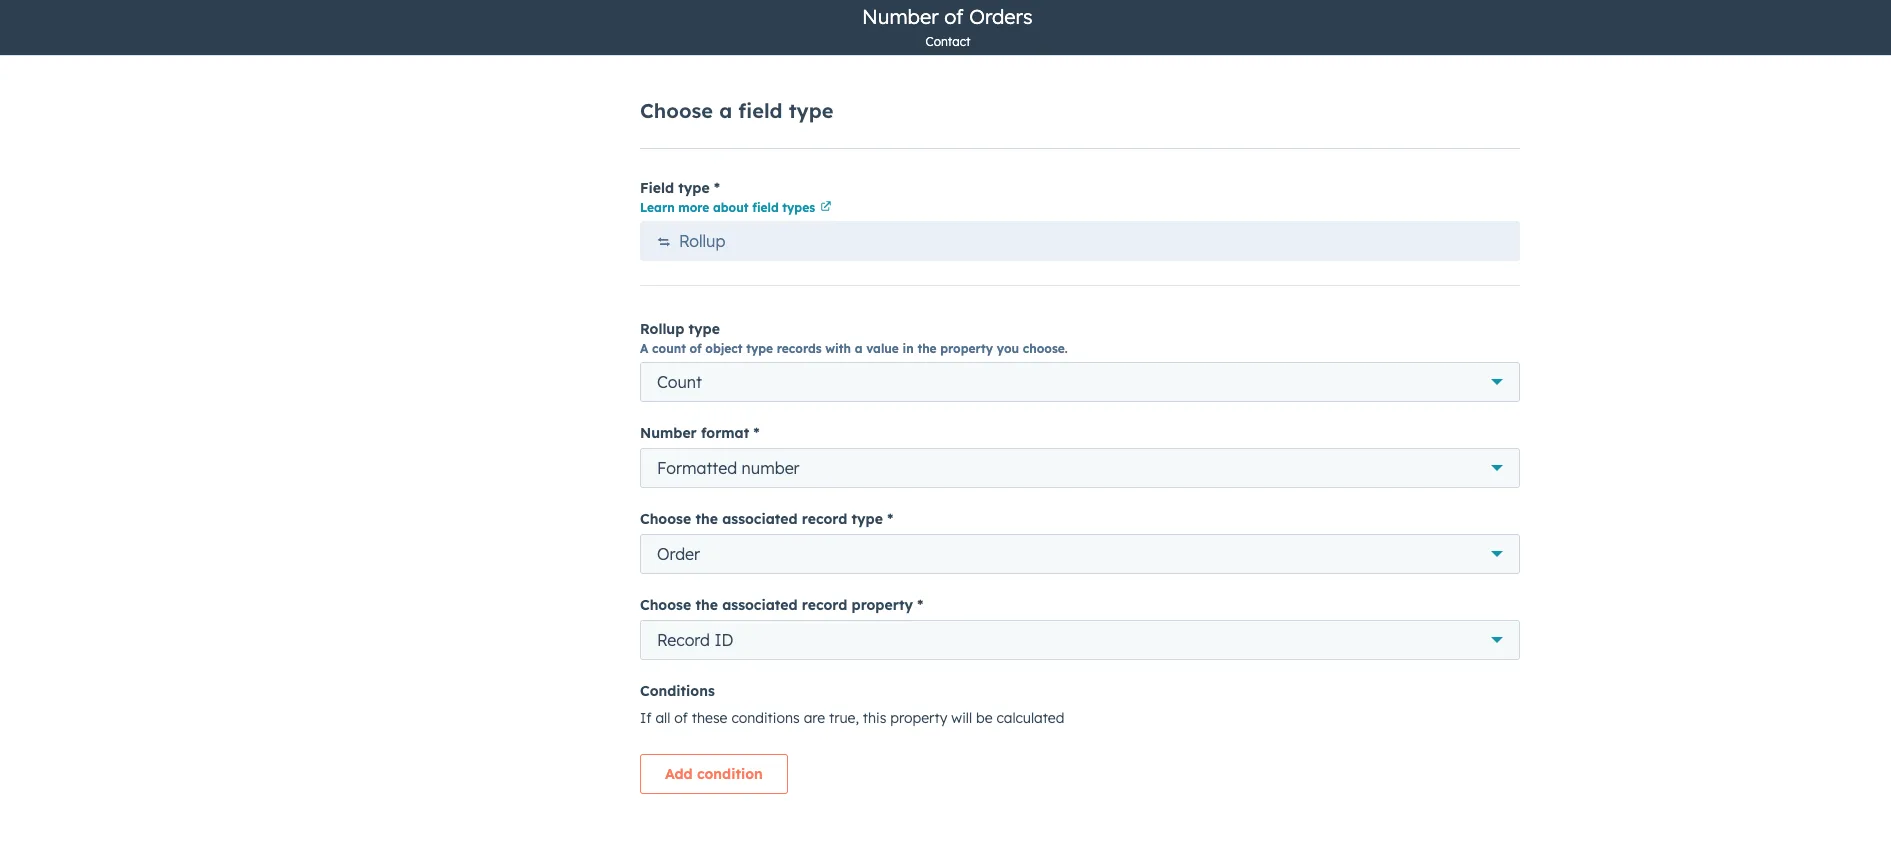Viewport: 1891px width, 844px height.
Task: Click the Choose the associated record property label
Action: point(781,605)
